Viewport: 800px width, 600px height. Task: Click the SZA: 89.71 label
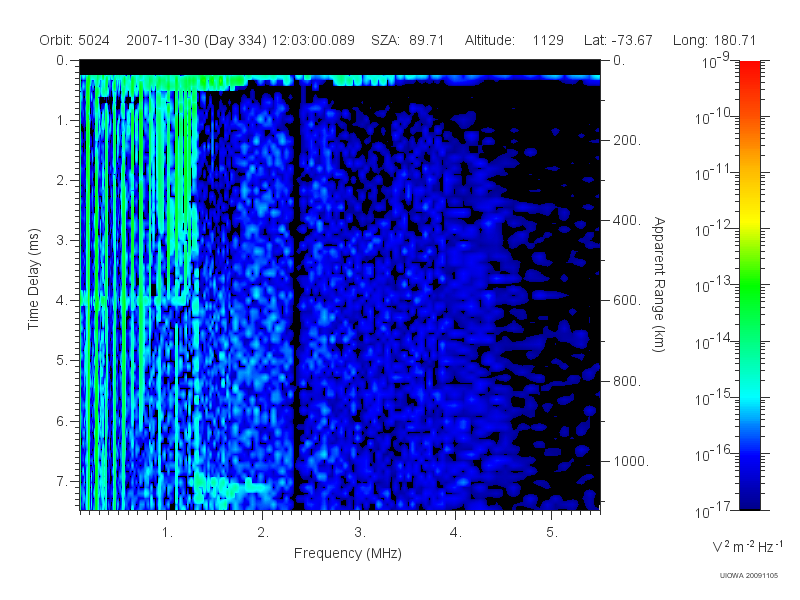(x=408, y=40)
